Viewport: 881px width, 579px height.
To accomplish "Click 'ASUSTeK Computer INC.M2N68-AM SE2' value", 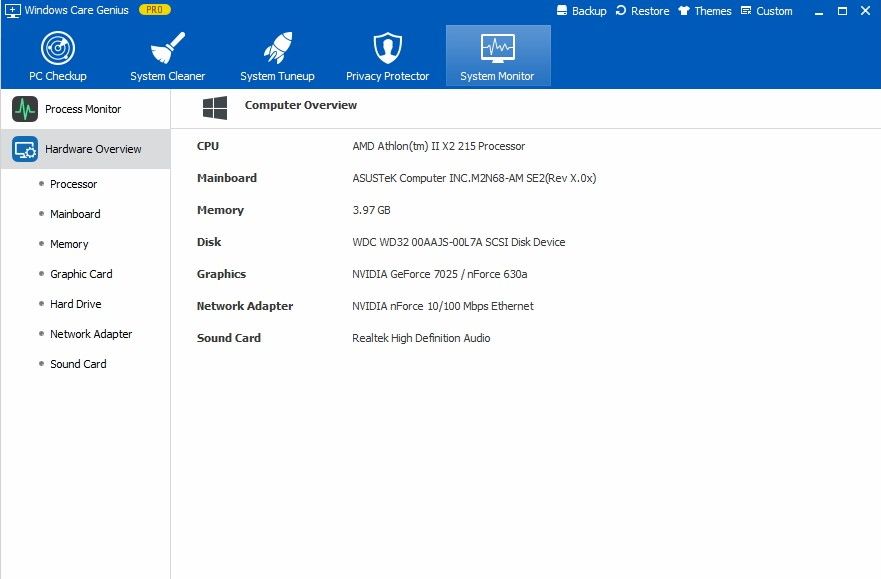I will pyautogui.click(x=474, y=178).
